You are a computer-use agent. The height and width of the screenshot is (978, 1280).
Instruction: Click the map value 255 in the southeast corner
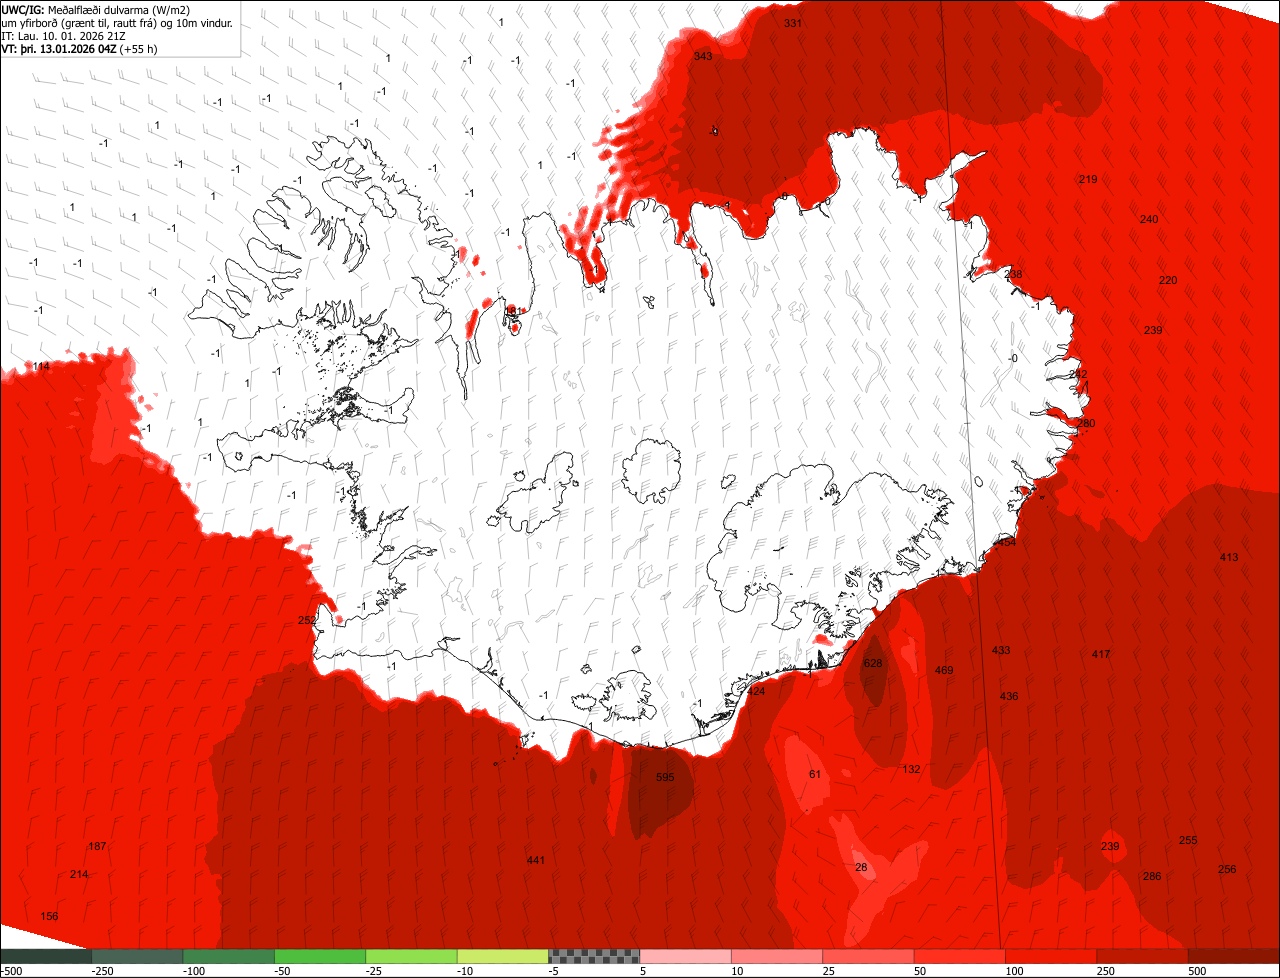(1188, 840)
